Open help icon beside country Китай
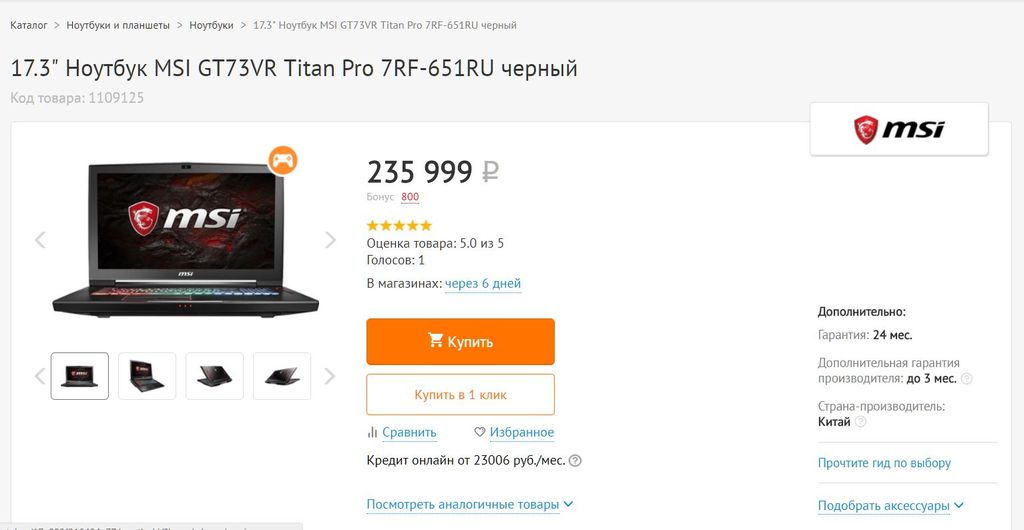 (x=861, y=422)
